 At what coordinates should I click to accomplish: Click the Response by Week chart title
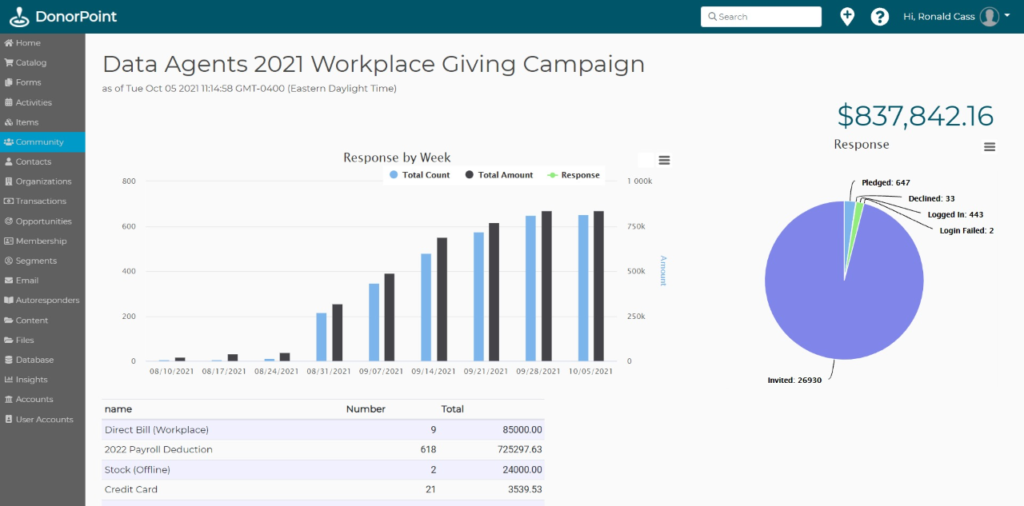[397, 157]
